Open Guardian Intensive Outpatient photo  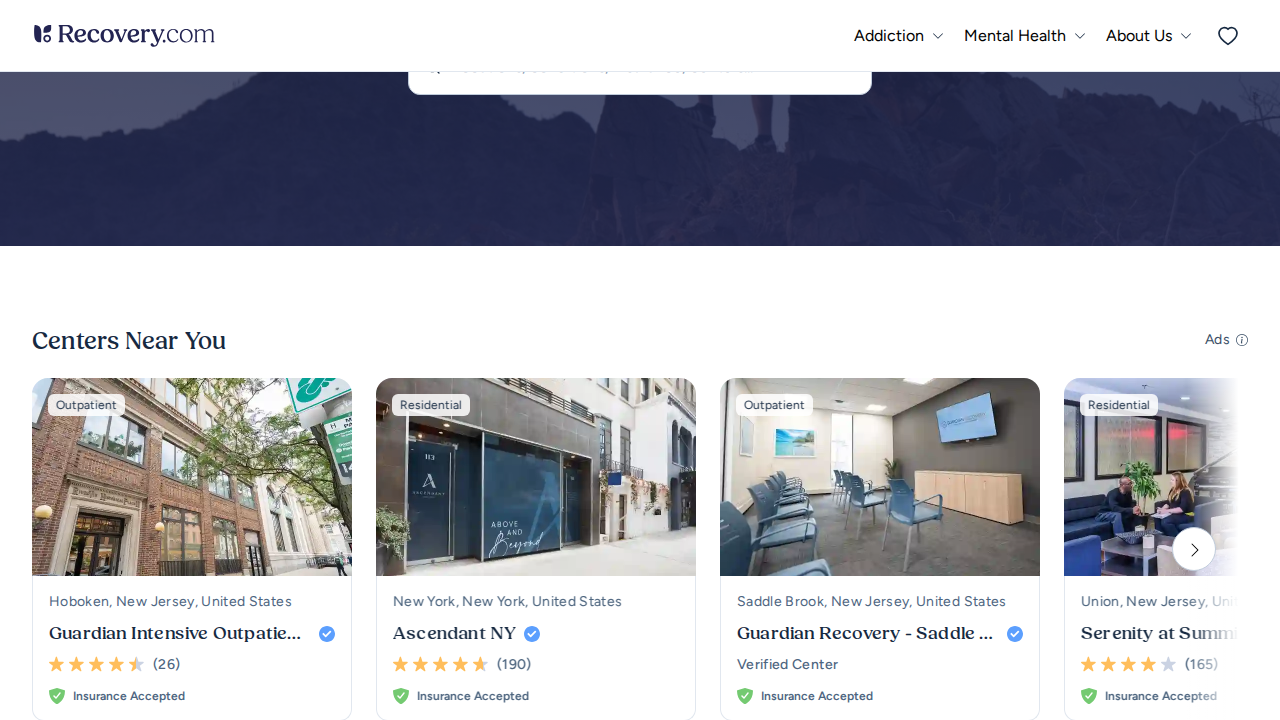point(192,477)
